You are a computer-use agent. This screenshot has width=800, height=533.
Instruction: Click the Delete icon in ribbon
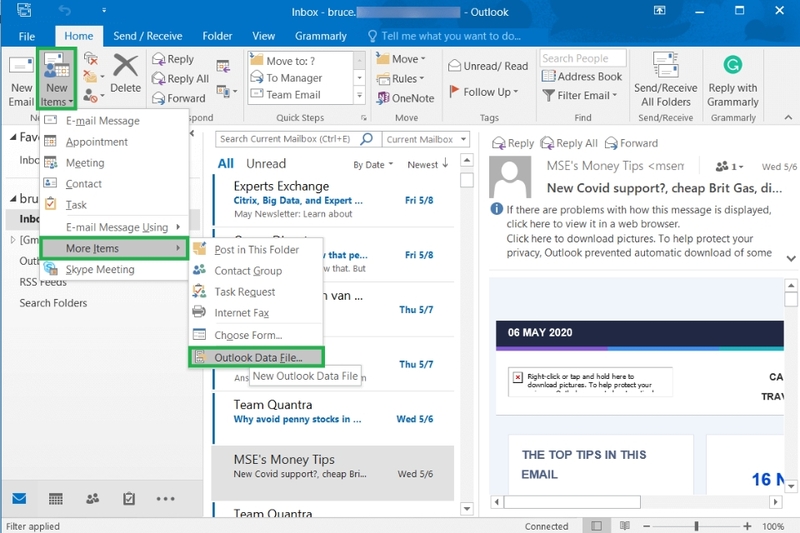tap(126, 75)
